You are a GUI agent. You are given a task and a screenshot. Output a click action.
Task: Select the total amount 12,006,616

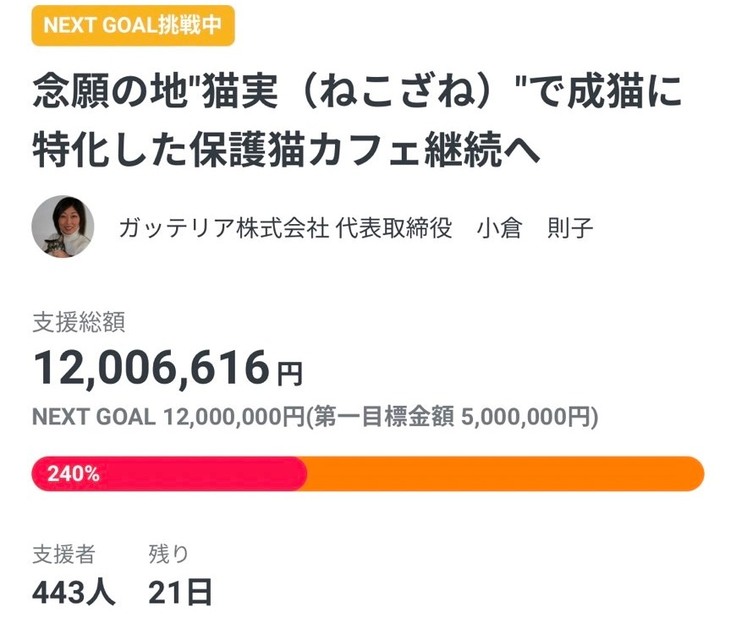pyautogui.click(x=149, y=368)
